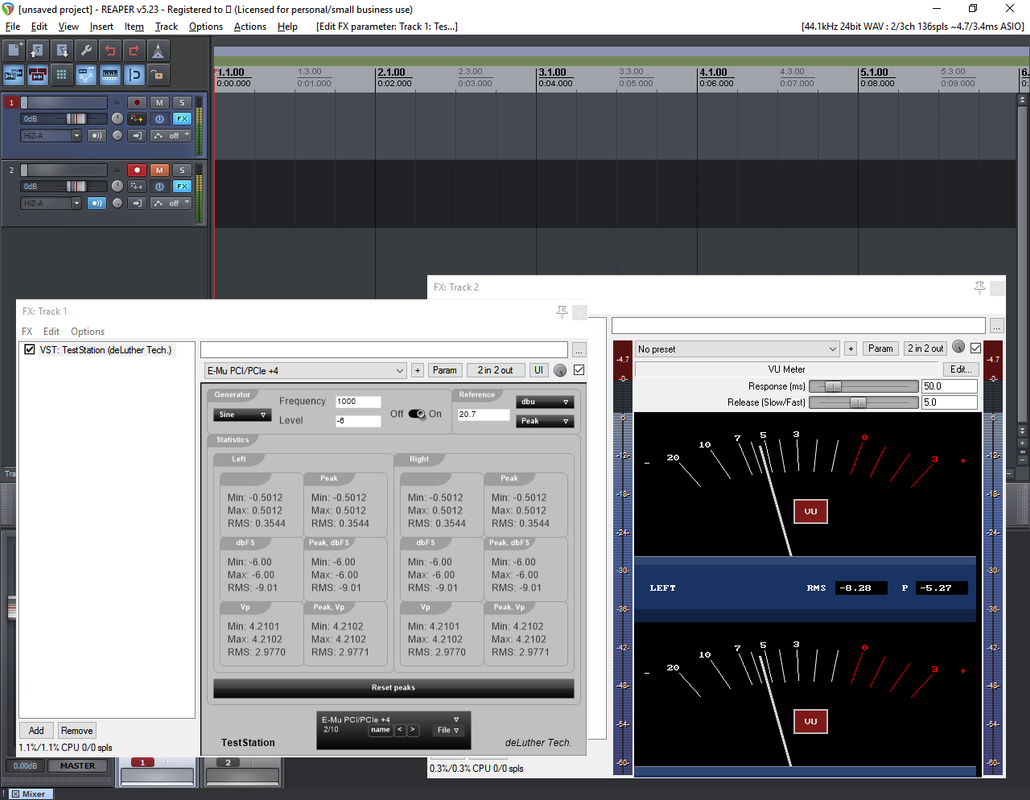Toggle the item grouping toolbar icon
This screenshot has width=1030, height=800.
pyautogui.click(x=37, y=75)
